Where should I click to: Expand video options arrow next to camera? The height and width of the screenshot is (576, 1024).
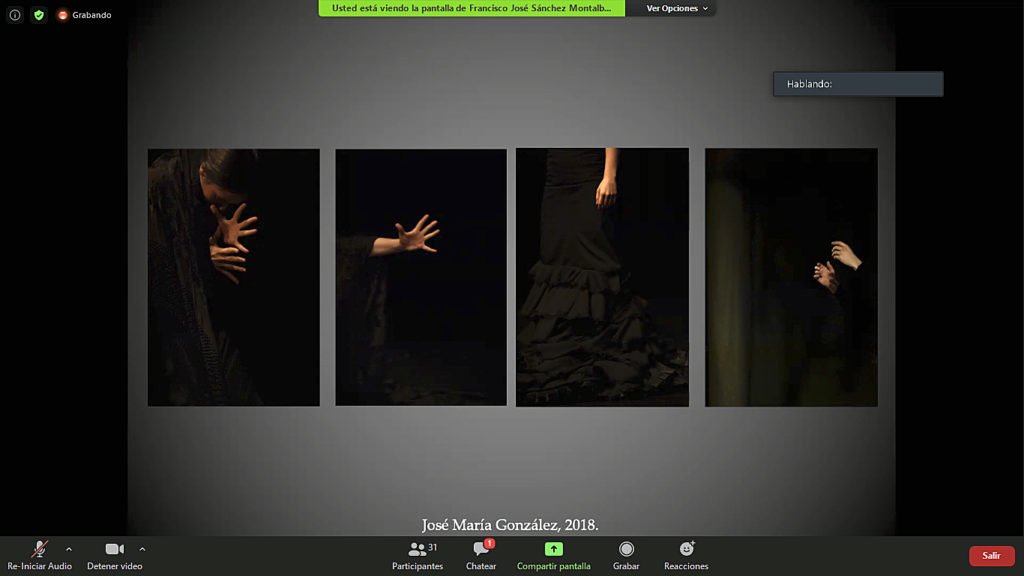coord(142,549)
